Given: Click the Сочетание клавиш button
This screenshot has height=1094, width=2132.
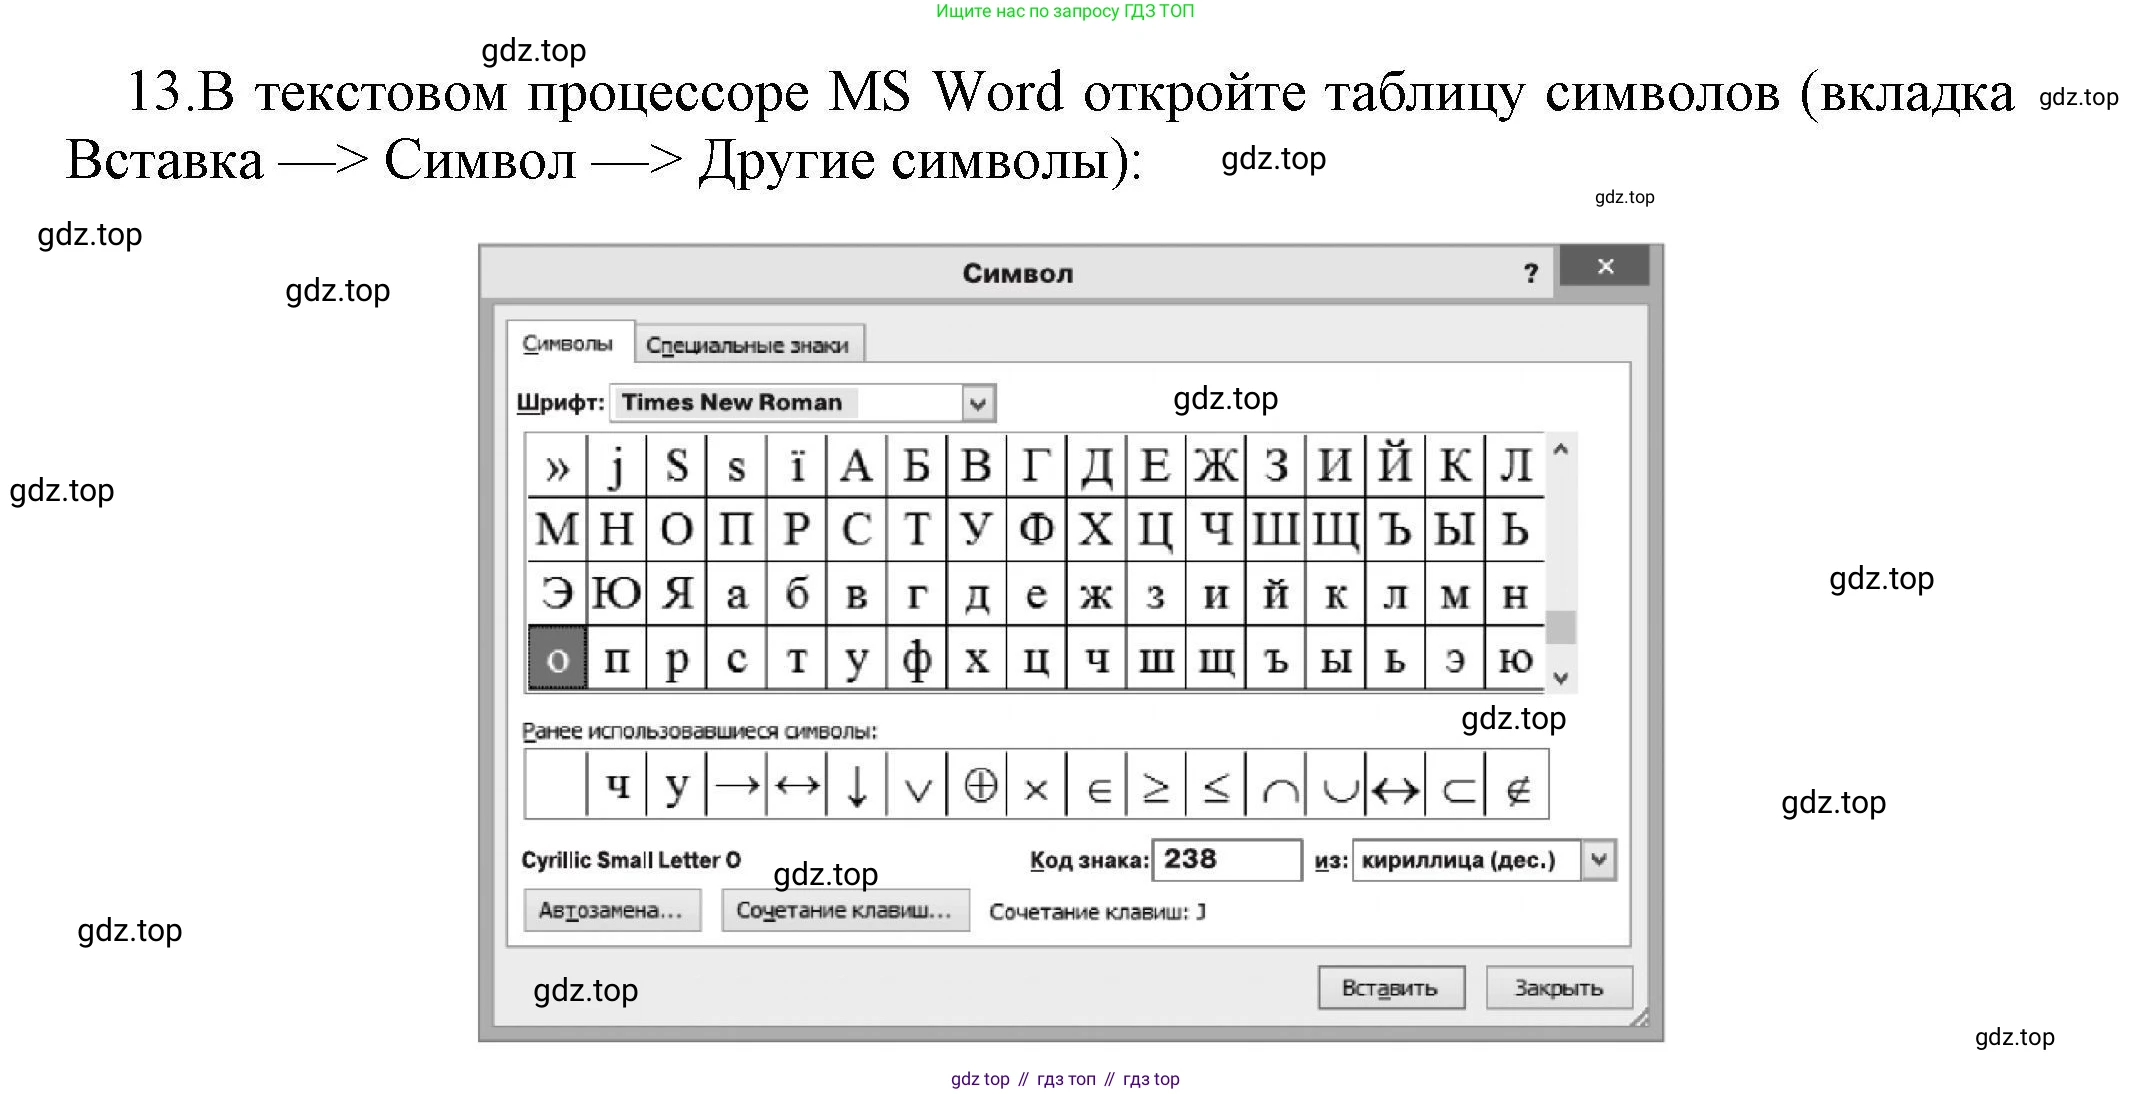Looking at the screenshot, I should [x=844, y=910].
